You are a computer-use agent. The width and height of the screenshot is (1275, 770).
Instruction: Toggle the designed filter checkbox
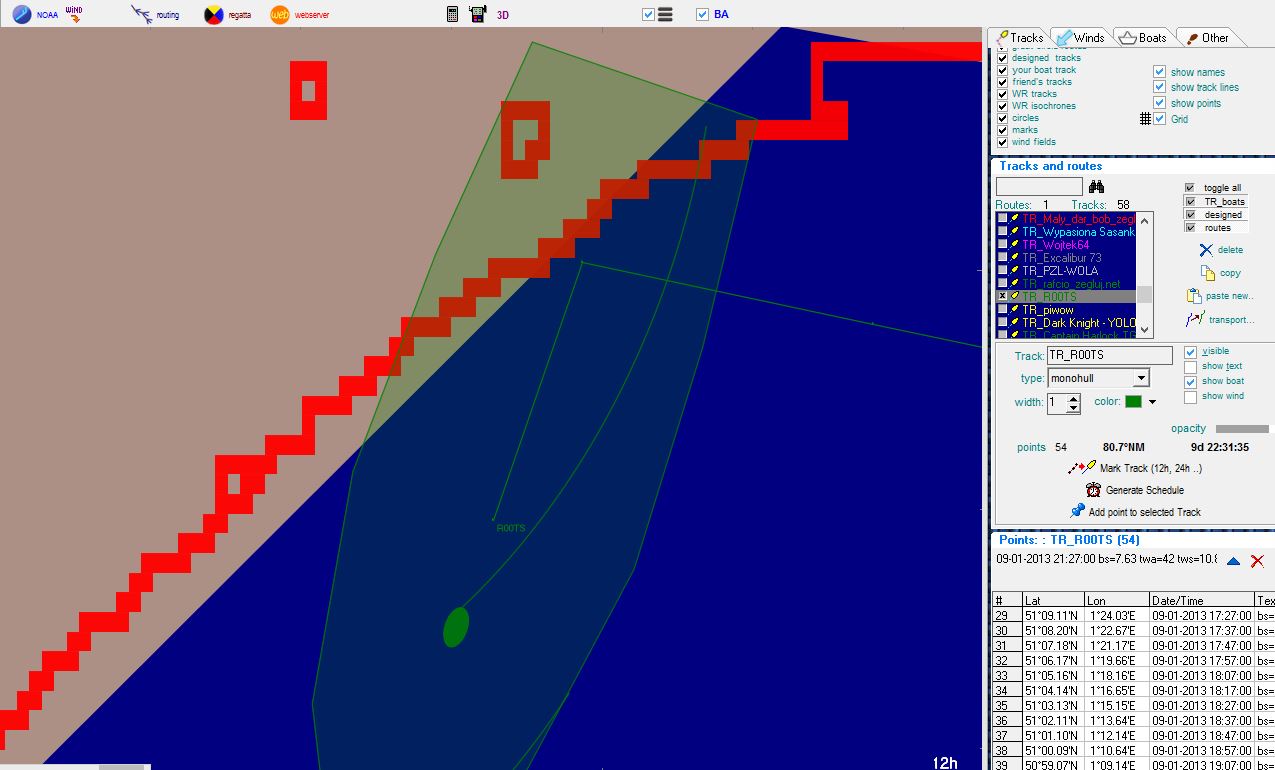(x=1189, y=214)
